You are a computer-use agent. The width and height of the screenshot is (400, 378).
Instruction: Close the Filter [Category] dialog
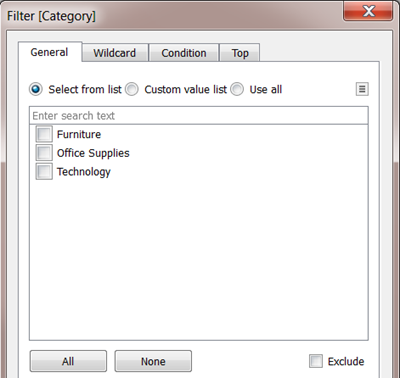pyautogui.click(x=368, y=11)
